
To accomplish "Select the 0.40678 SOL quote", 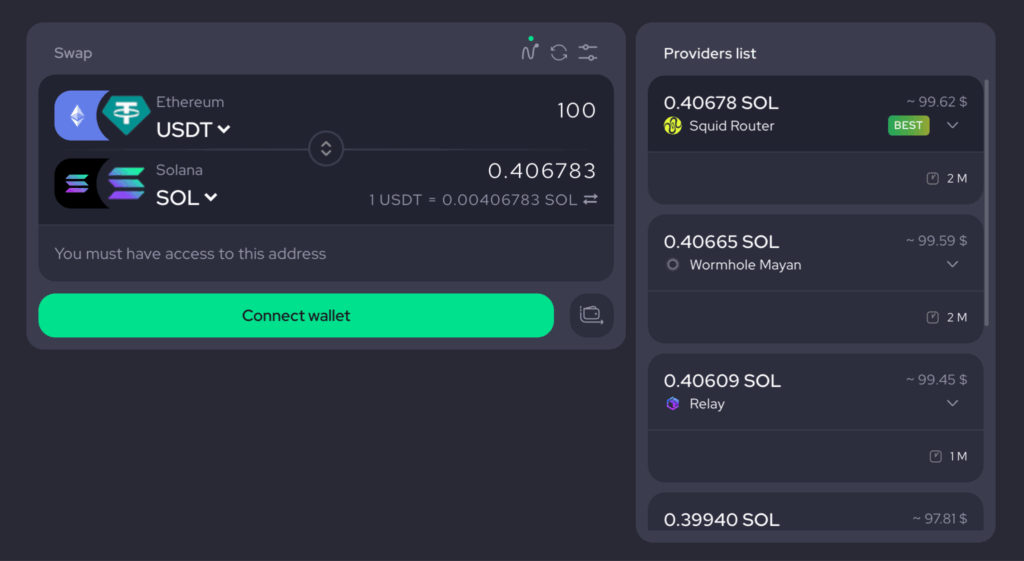I will pos(721,103).
